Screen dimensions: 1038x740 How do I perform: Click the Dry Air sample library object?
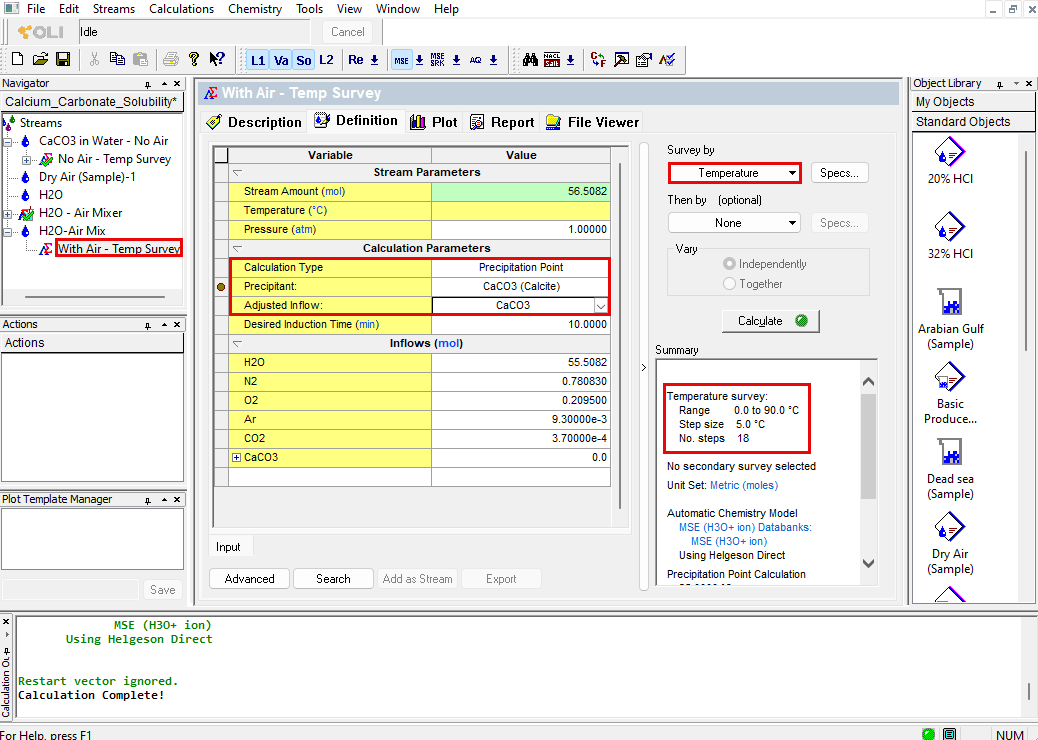pyautogui.click(x=950, y=545)
